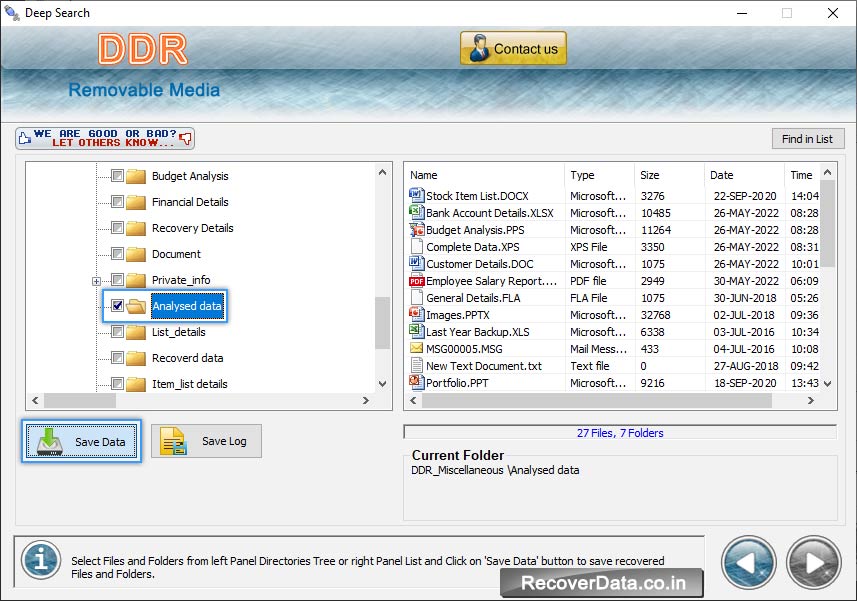Sort file list by Size column header
This screenshot has height=601, width=857.
click(670, 175)
